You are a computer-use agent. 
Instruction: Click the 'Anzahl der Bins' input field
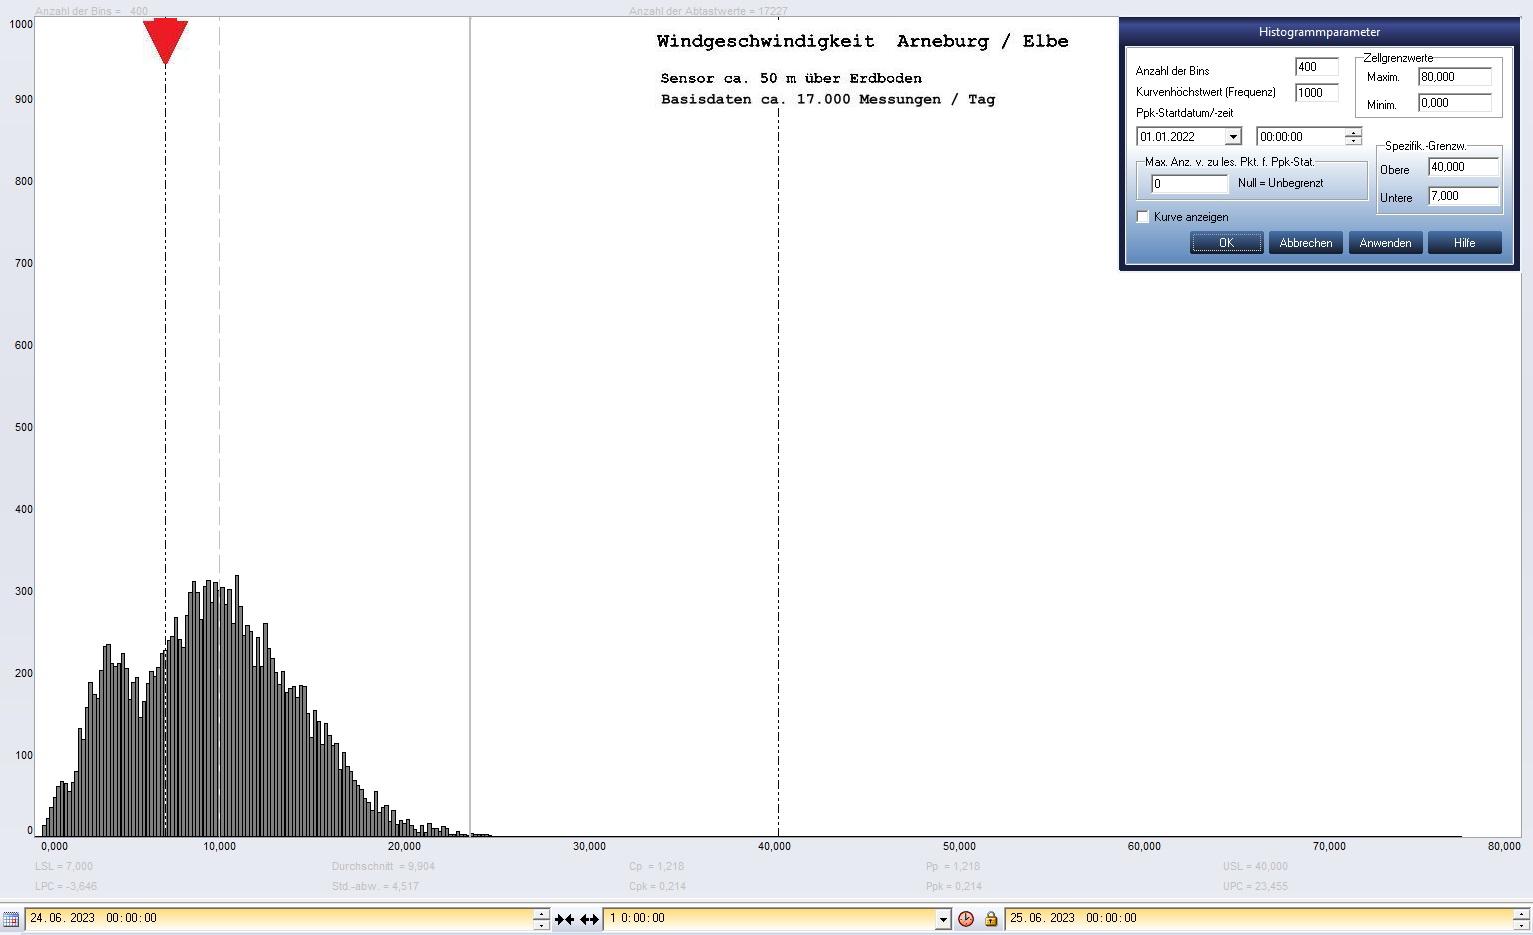pyautogui.click(x=1316, y=67)
